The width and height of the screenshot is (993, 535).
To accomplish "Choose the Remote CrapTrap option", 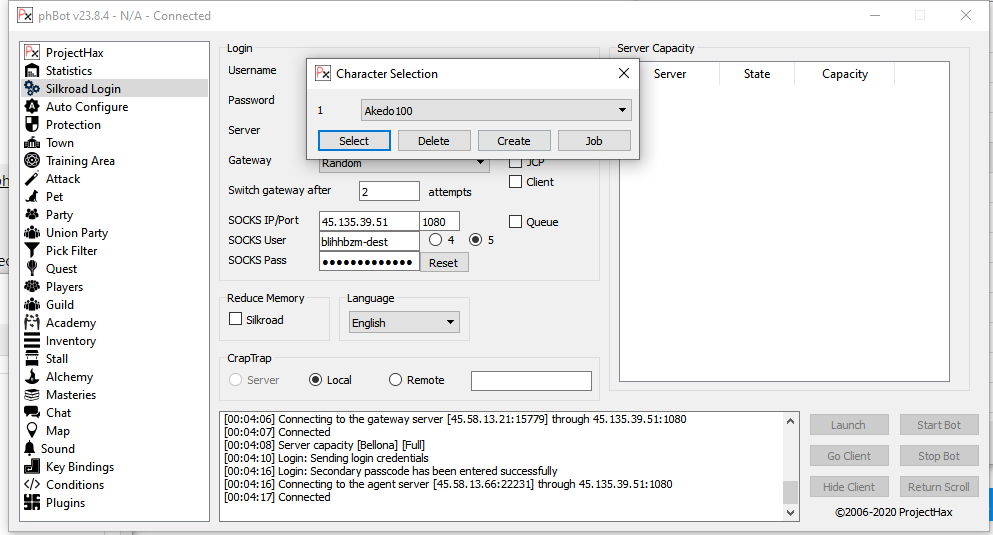I will point(395,380).
